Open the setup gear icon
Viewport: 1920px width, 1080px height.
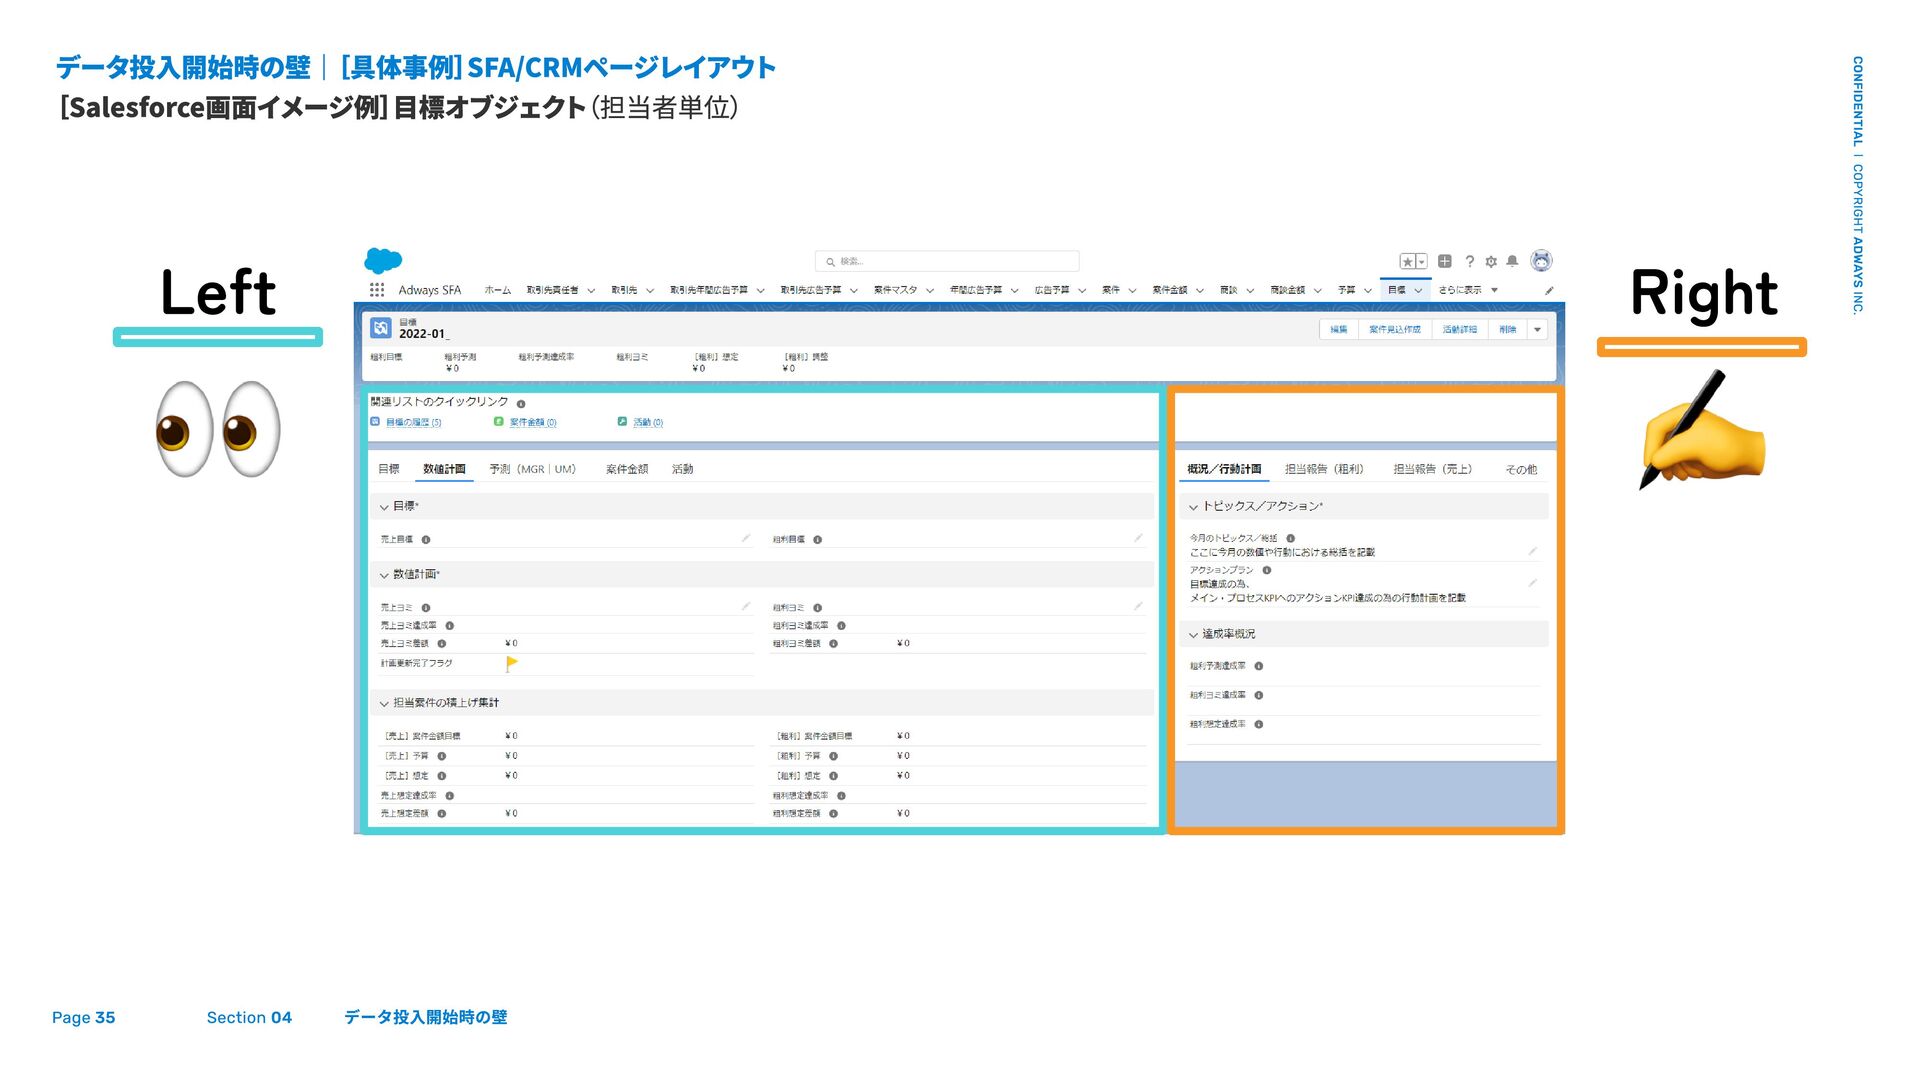click(1491, 262)
